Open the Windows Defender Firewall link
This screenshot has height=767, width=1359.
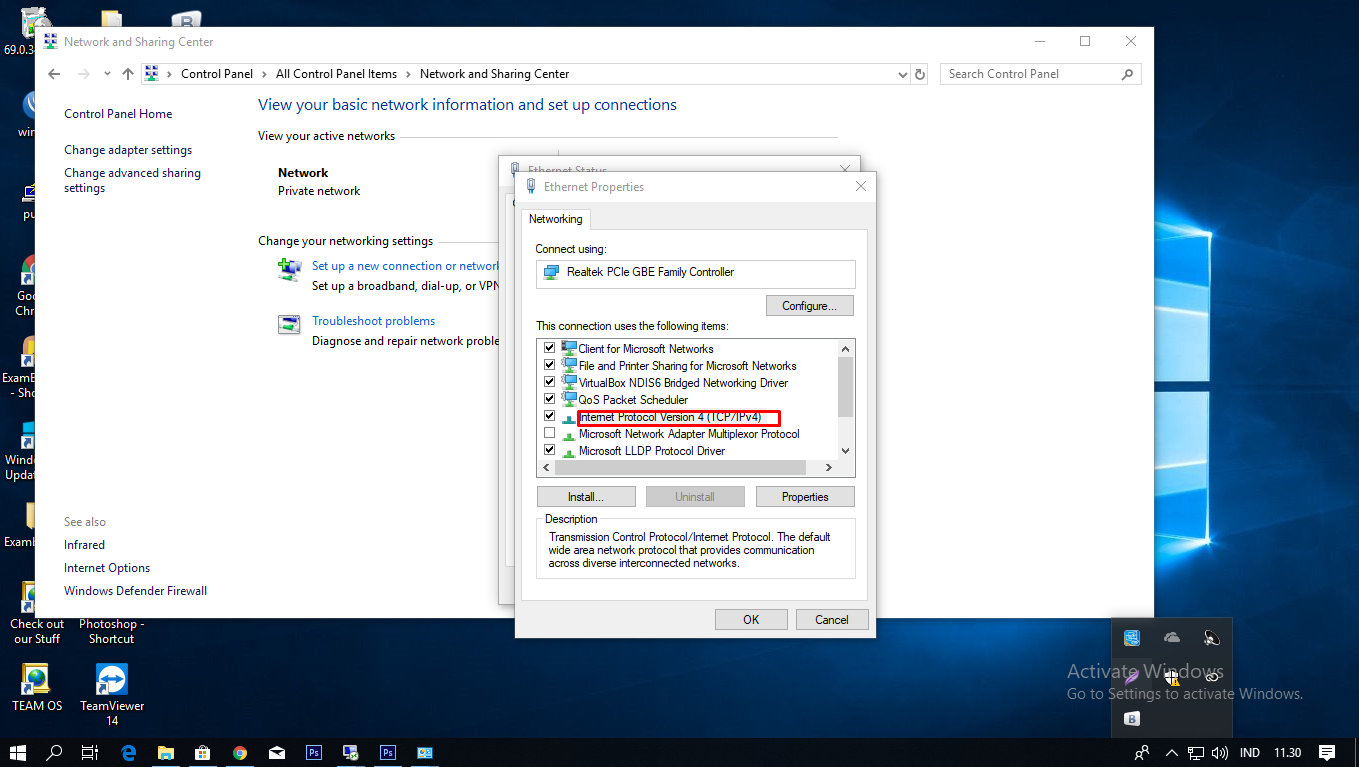pos(134,590)
